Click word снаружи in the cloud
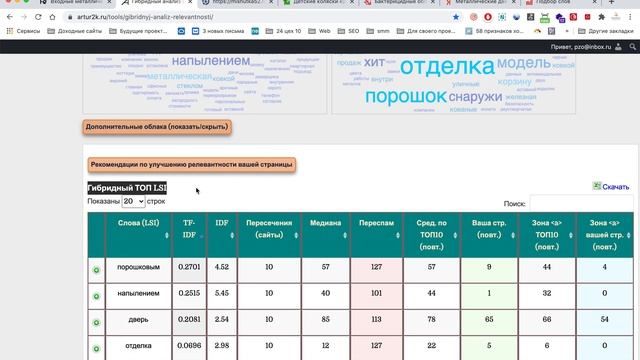 (475, 97)
